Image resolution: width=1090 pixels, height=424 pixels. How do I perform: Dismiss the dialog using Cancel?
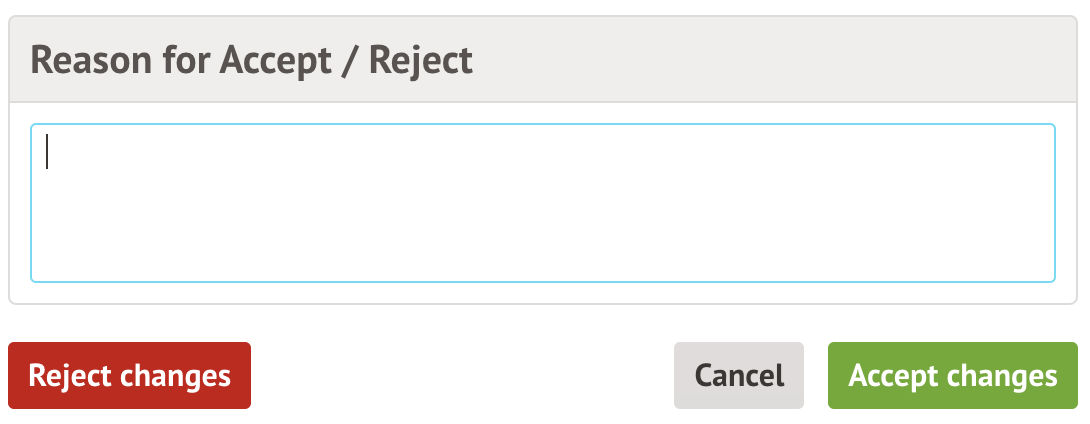click(739, 376)
